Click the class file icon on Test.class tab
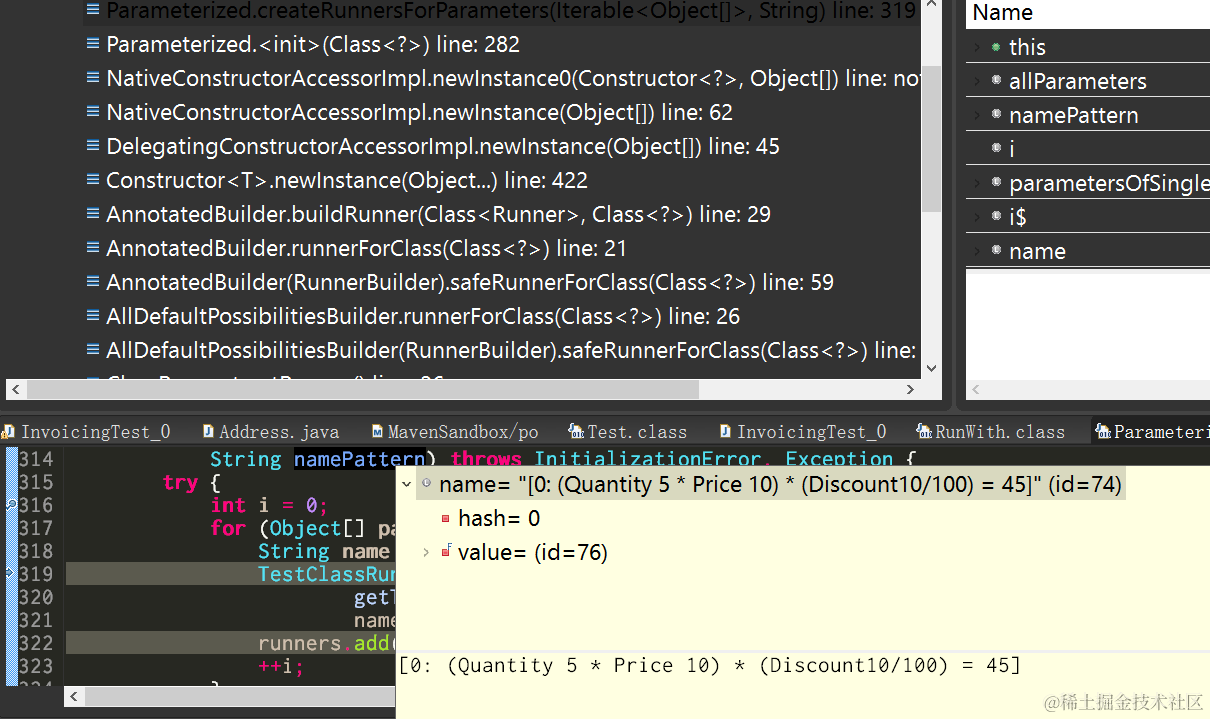 pos(576,432)
